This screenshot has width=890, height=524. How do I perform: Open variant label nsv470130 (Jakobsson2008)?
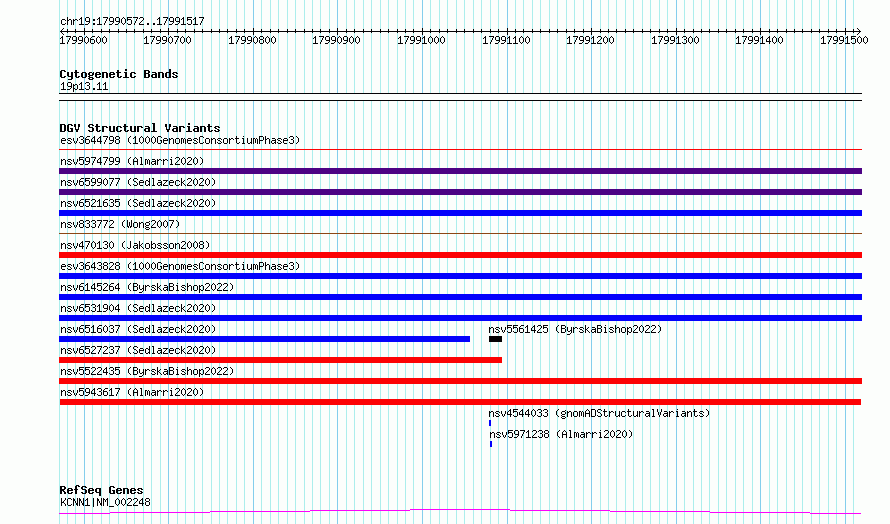pos(135,245)
